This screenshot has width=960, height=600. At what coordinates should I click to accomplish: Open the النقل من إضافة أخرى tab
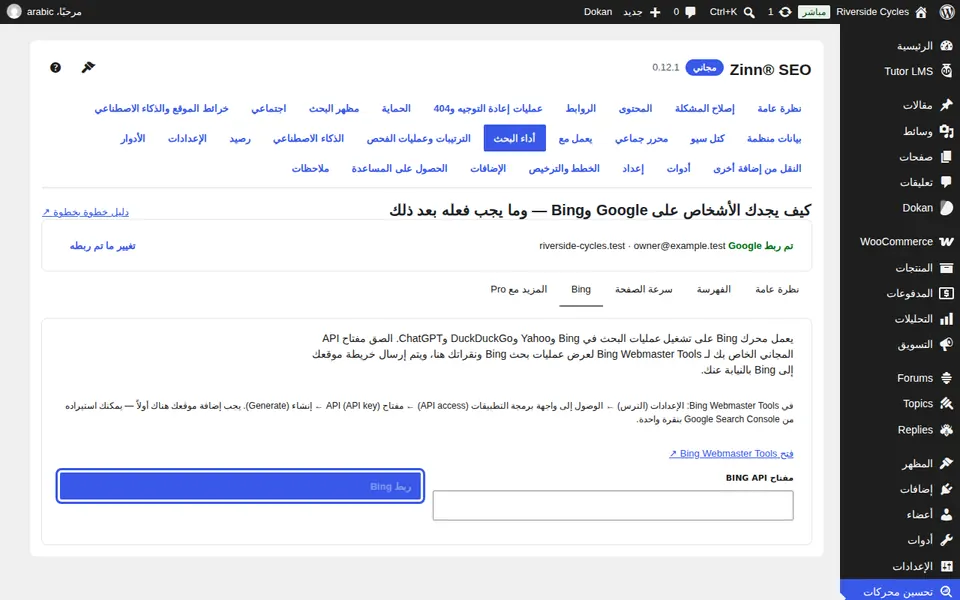[757, 168]
